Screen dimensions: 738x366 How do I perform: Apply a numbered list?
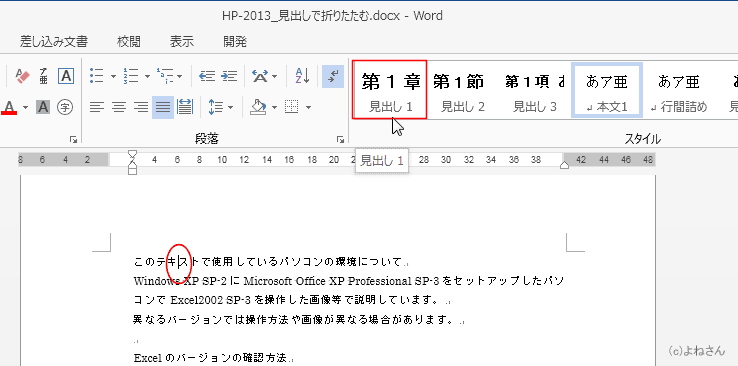tap(130, 76)
